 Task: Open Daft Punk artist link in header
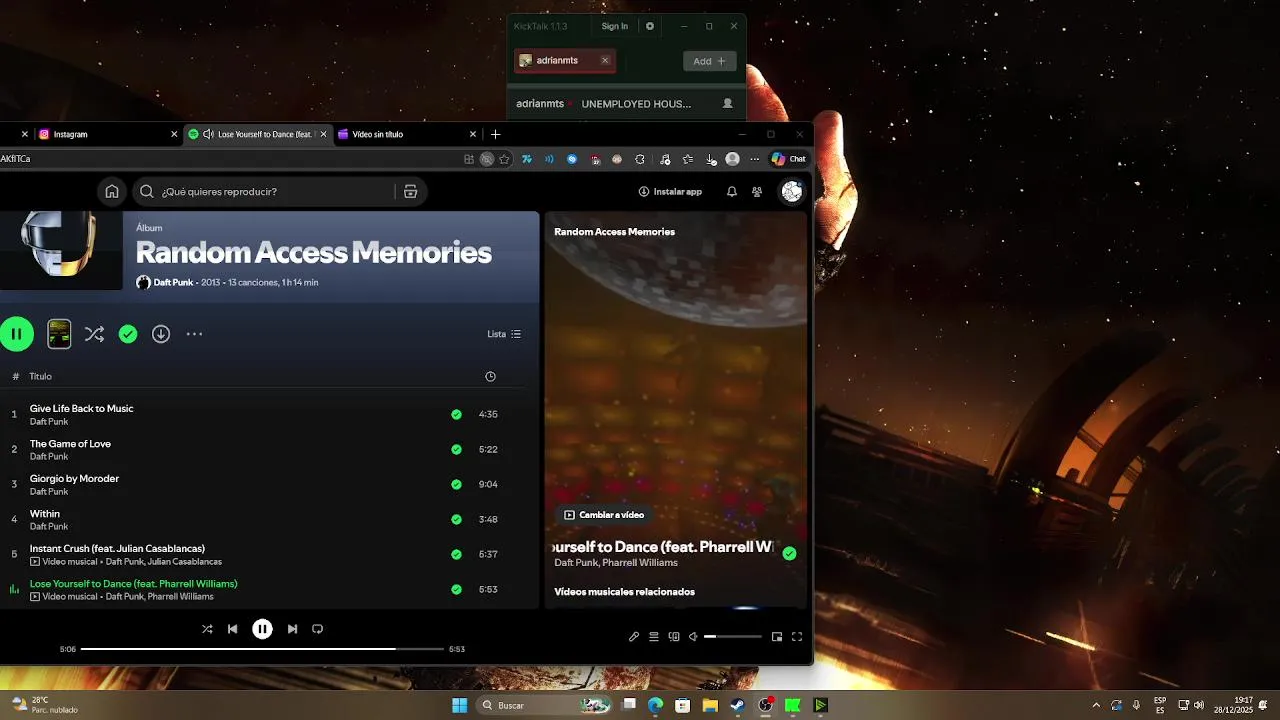click(173, 283)
